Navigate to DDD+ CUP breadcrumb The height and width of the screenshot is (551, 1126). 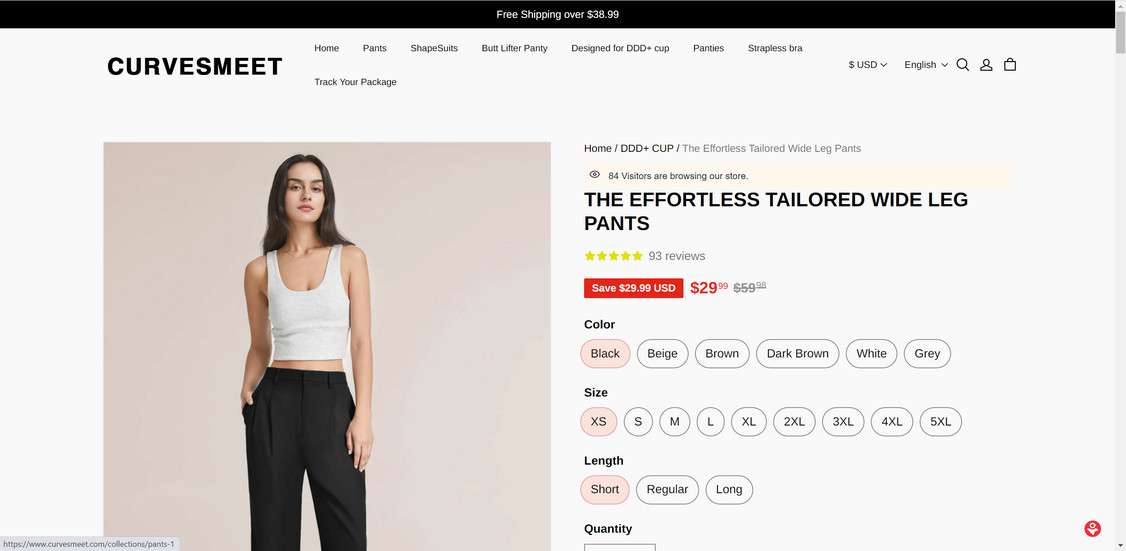coord(647,148)
